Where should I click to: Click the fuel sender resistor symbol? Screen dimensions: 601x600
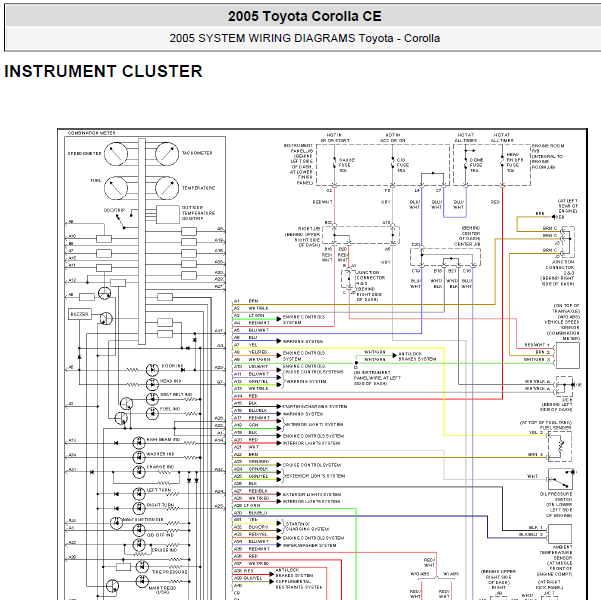(x=562, y=446)
